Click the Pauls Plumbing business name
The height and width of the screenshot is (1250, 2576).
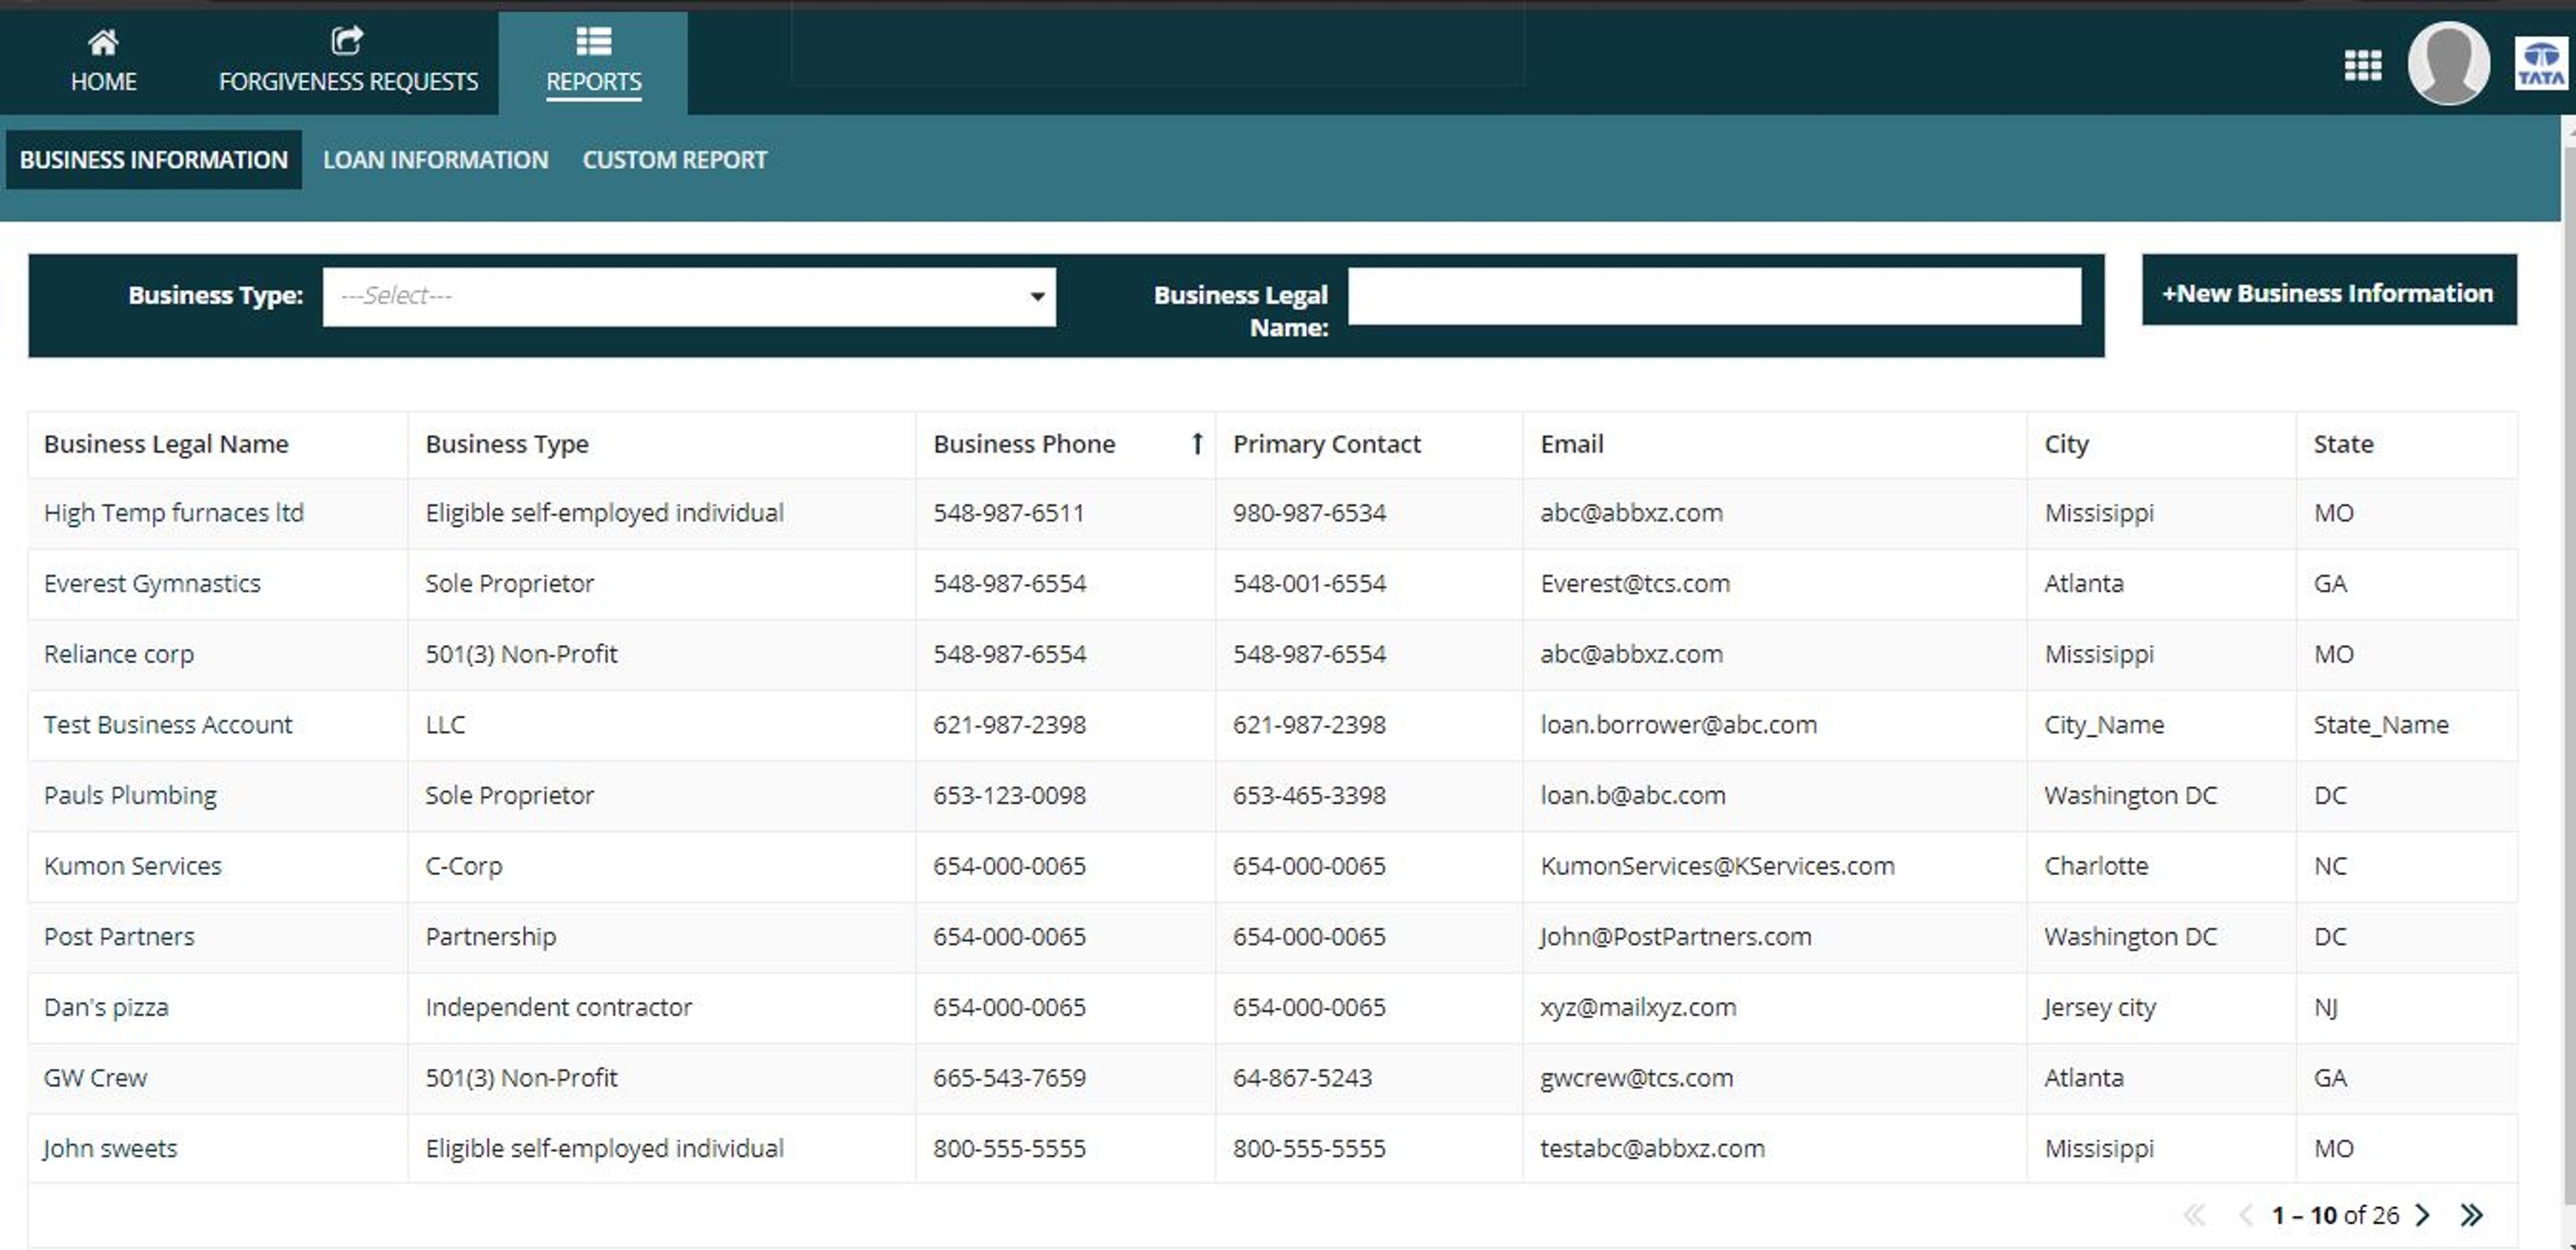point(130,796)
